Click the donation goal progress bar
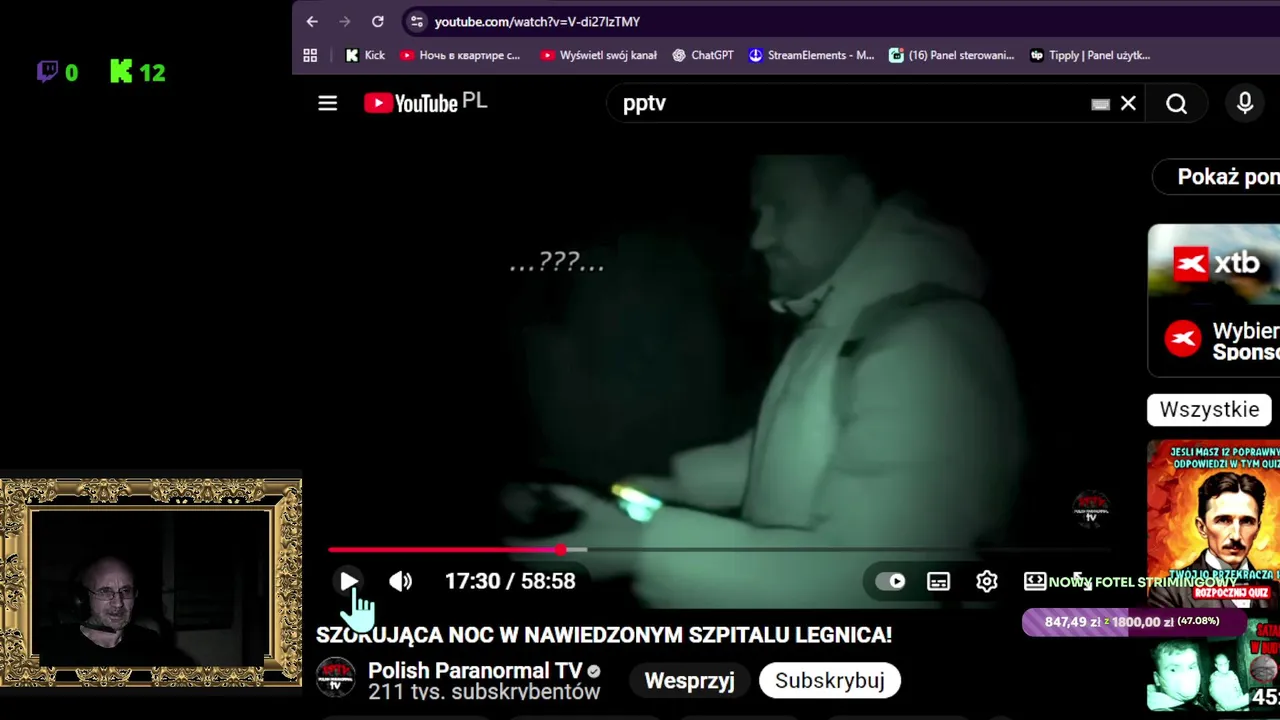This screenshot has width=1280, height=720. [1134, 622]
